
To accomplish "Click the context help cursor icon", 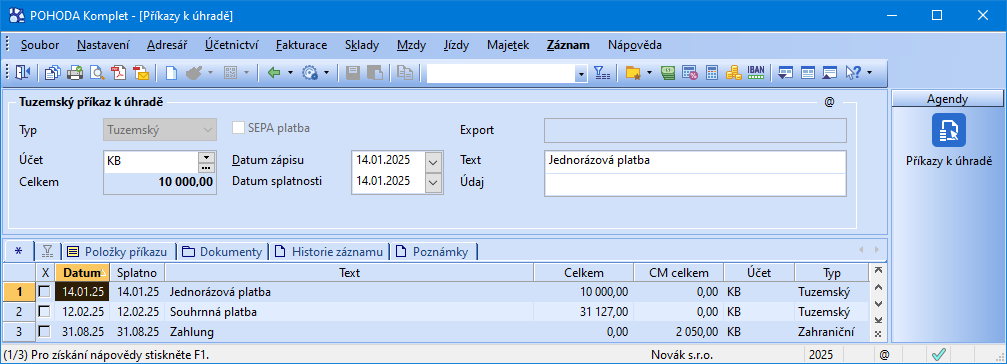I will point(853,73).
